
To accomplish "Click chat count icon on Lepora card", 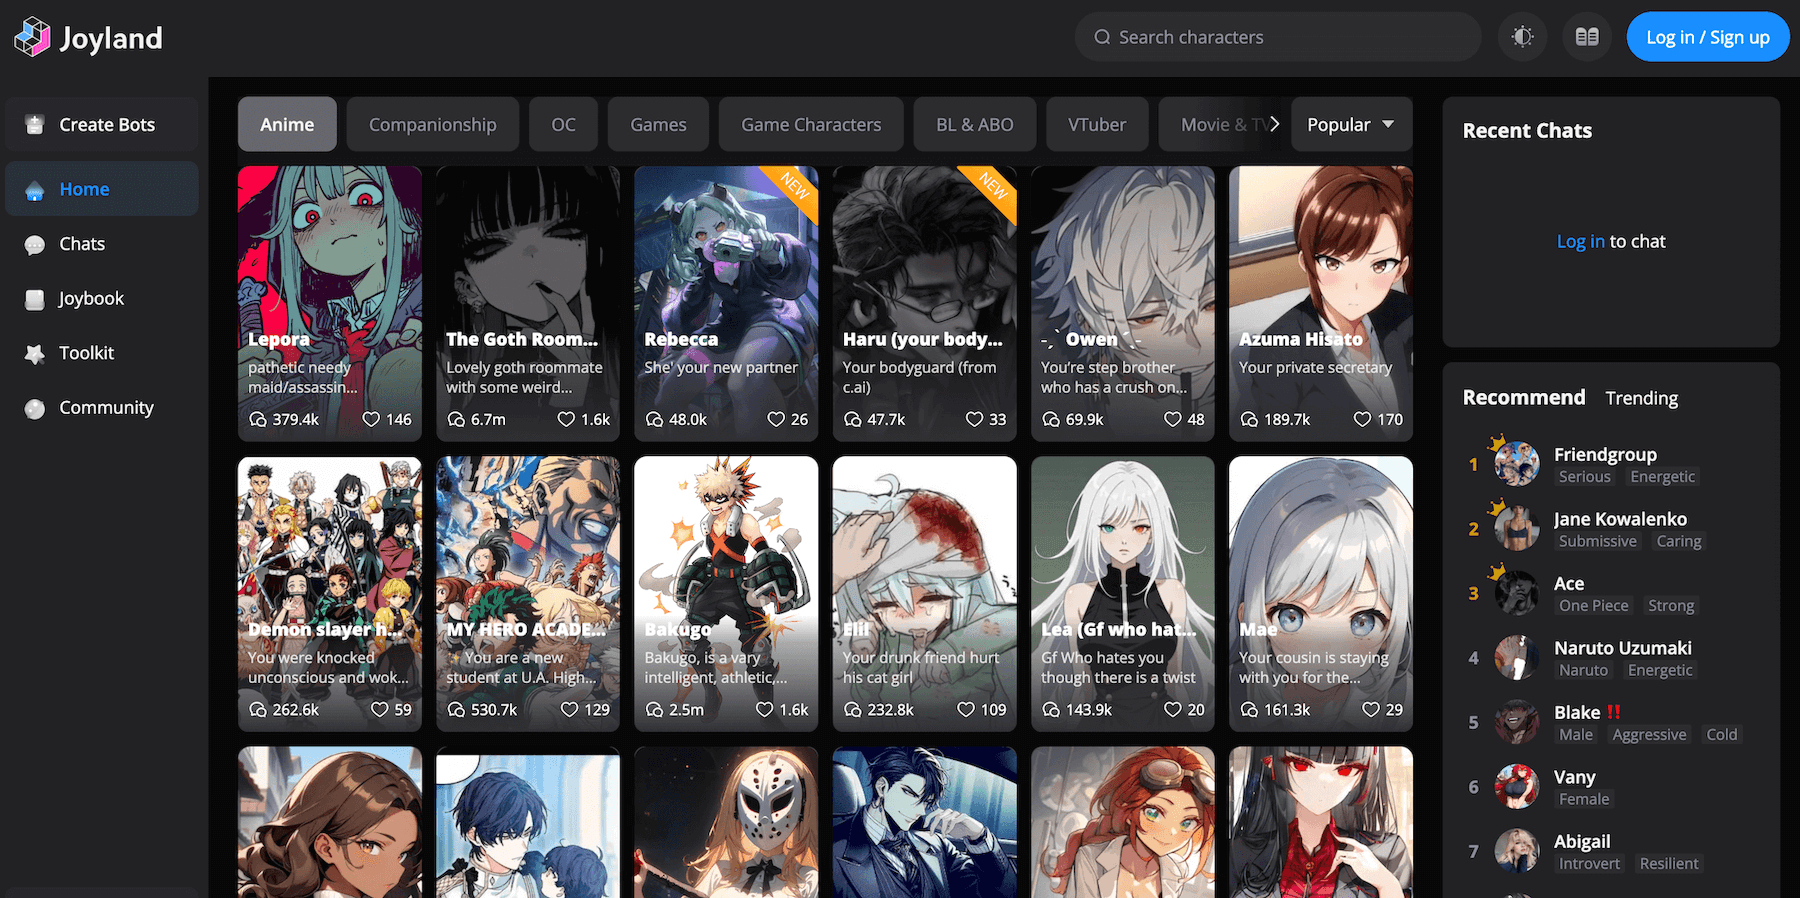I will [258, 419].
